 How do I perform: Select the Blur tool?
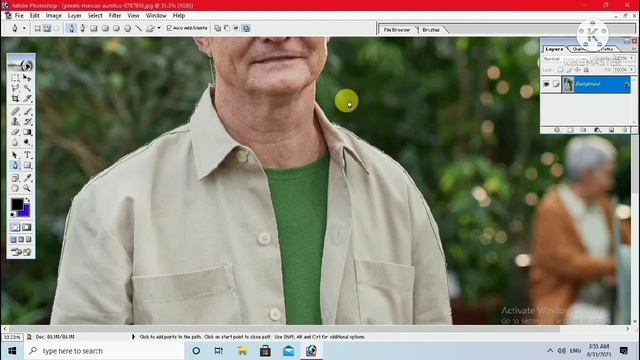pos(16,142)
